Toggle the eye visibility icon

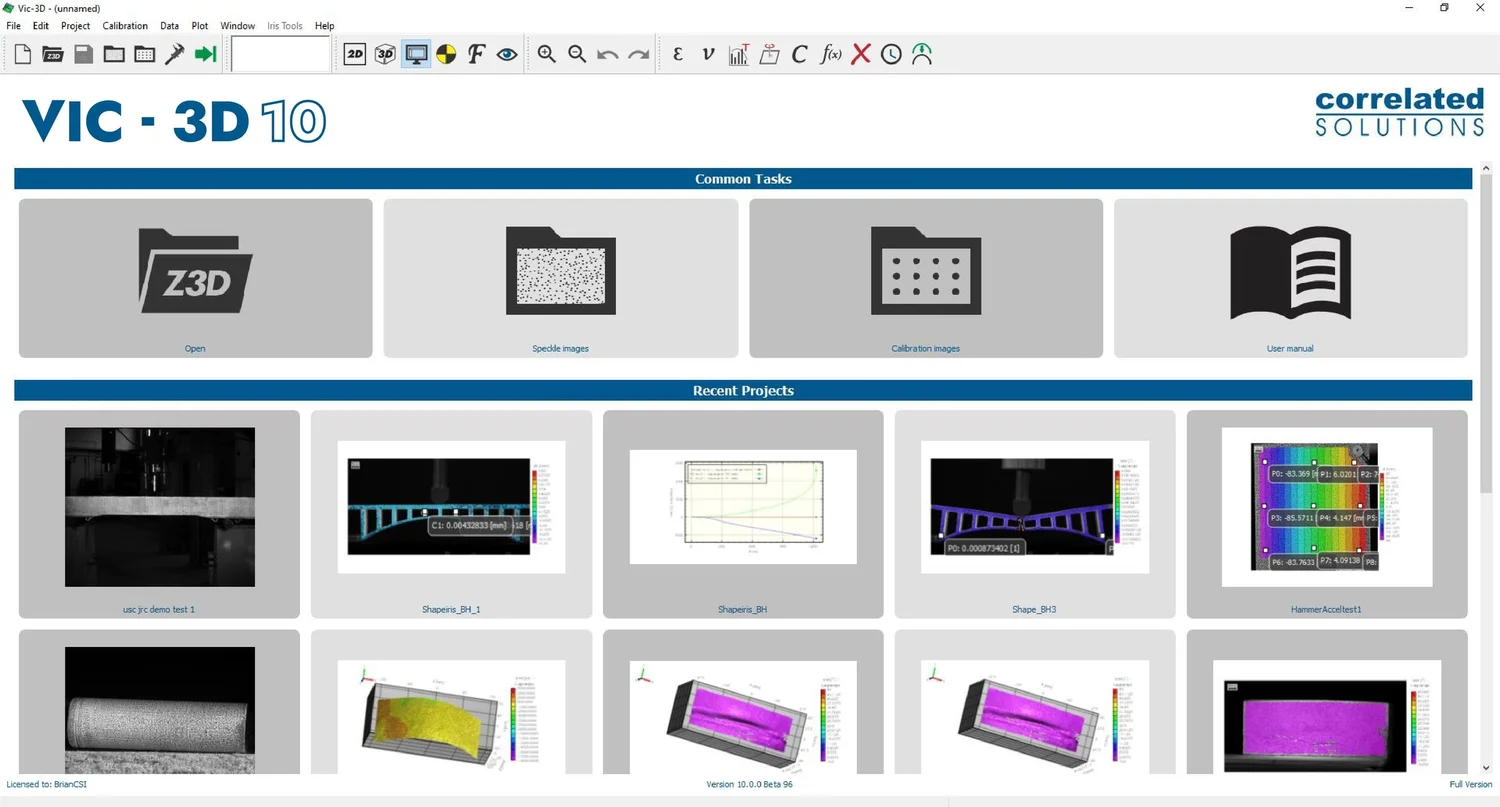pos(506,54)
